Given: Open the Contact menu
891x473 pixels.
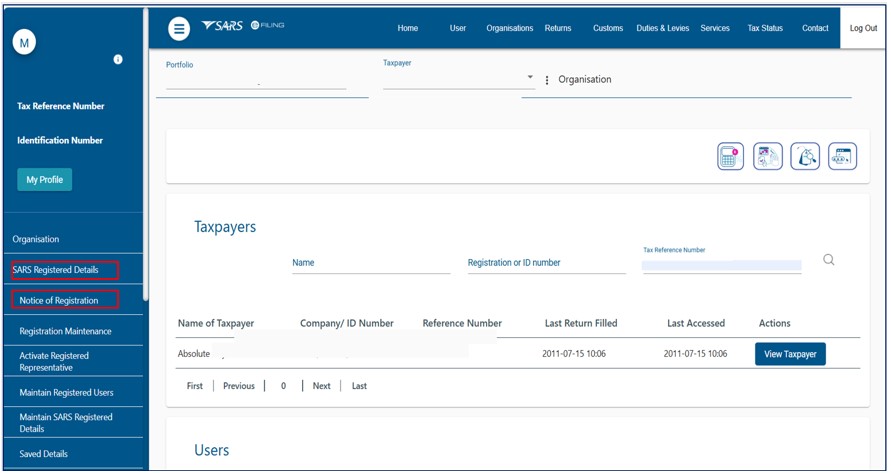Looking at the screenshot, I should [815, 28].
